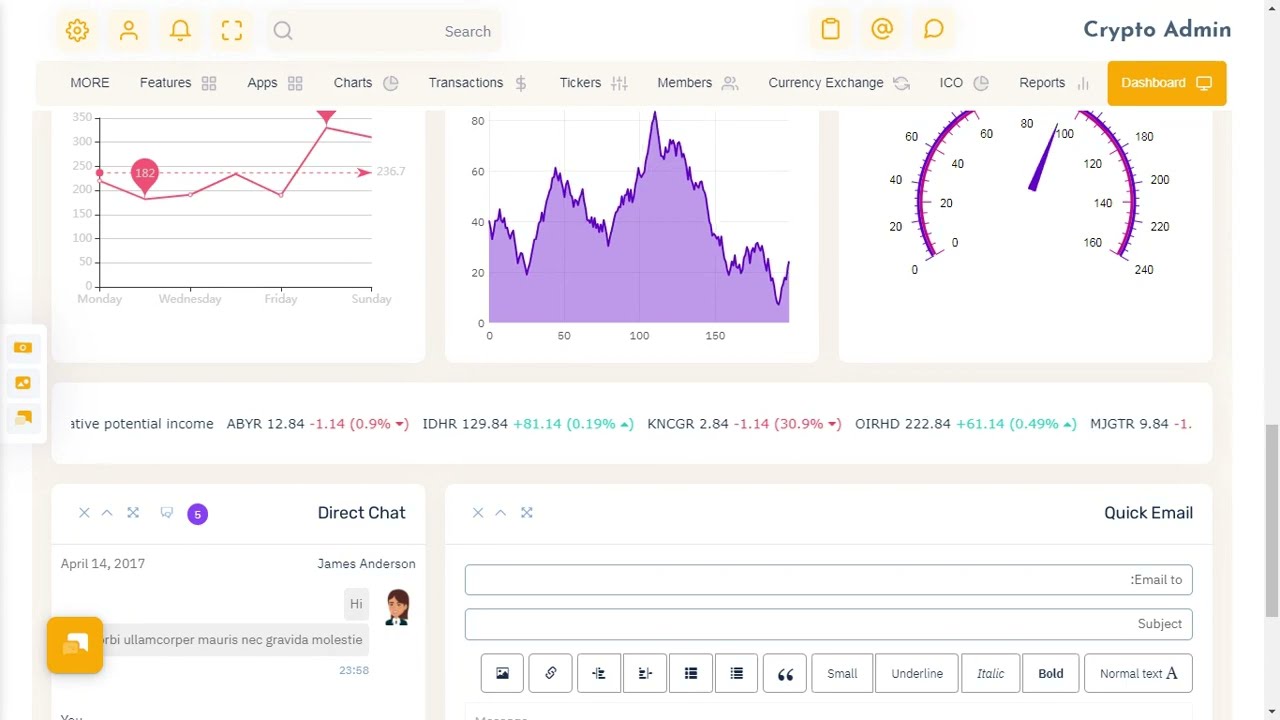Insert link via email editor toolbar
This screenshot has height=720, width=1280.
[550, 673]
